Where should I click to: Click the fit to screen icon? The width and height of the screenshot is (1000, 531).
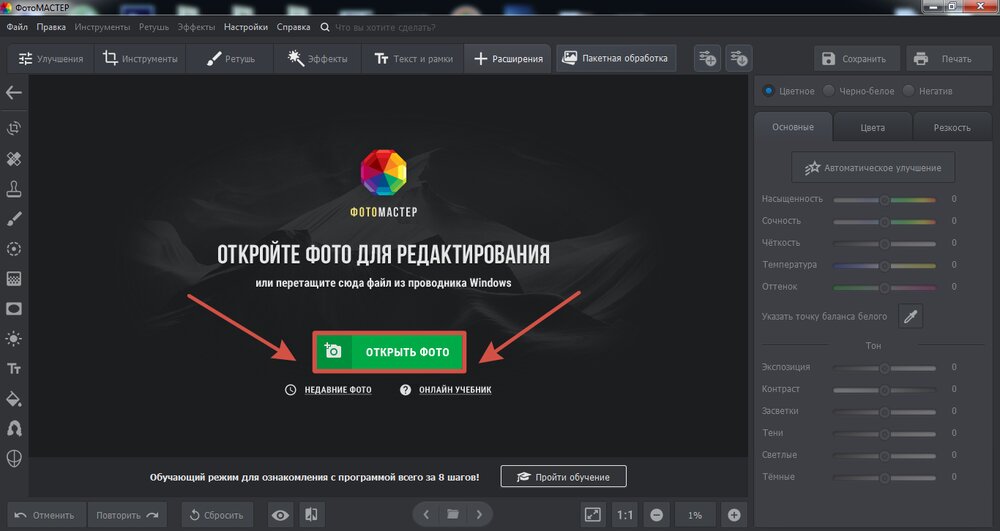(x=593, y=515)
